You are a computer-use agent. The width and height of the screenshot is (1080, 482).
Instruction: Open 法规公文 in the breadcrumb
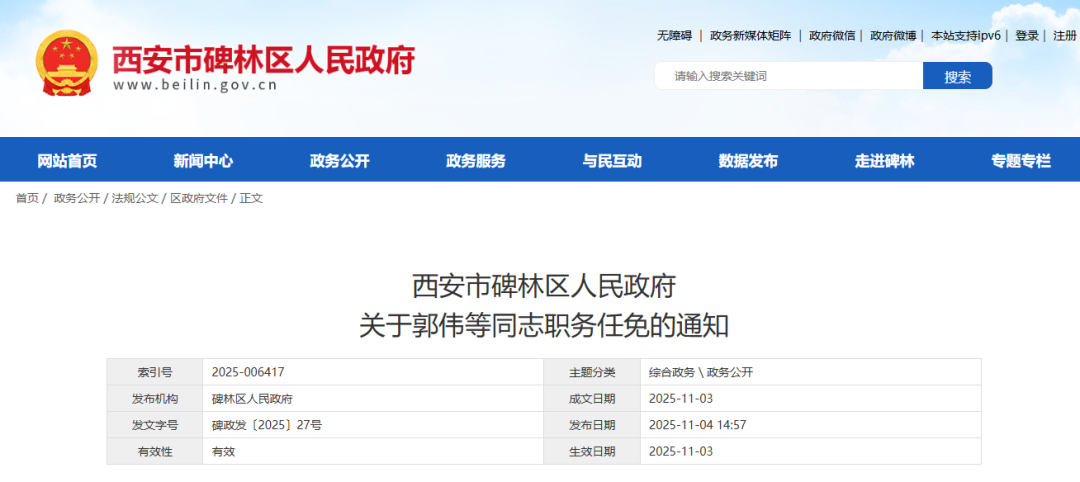pos(134,198)
